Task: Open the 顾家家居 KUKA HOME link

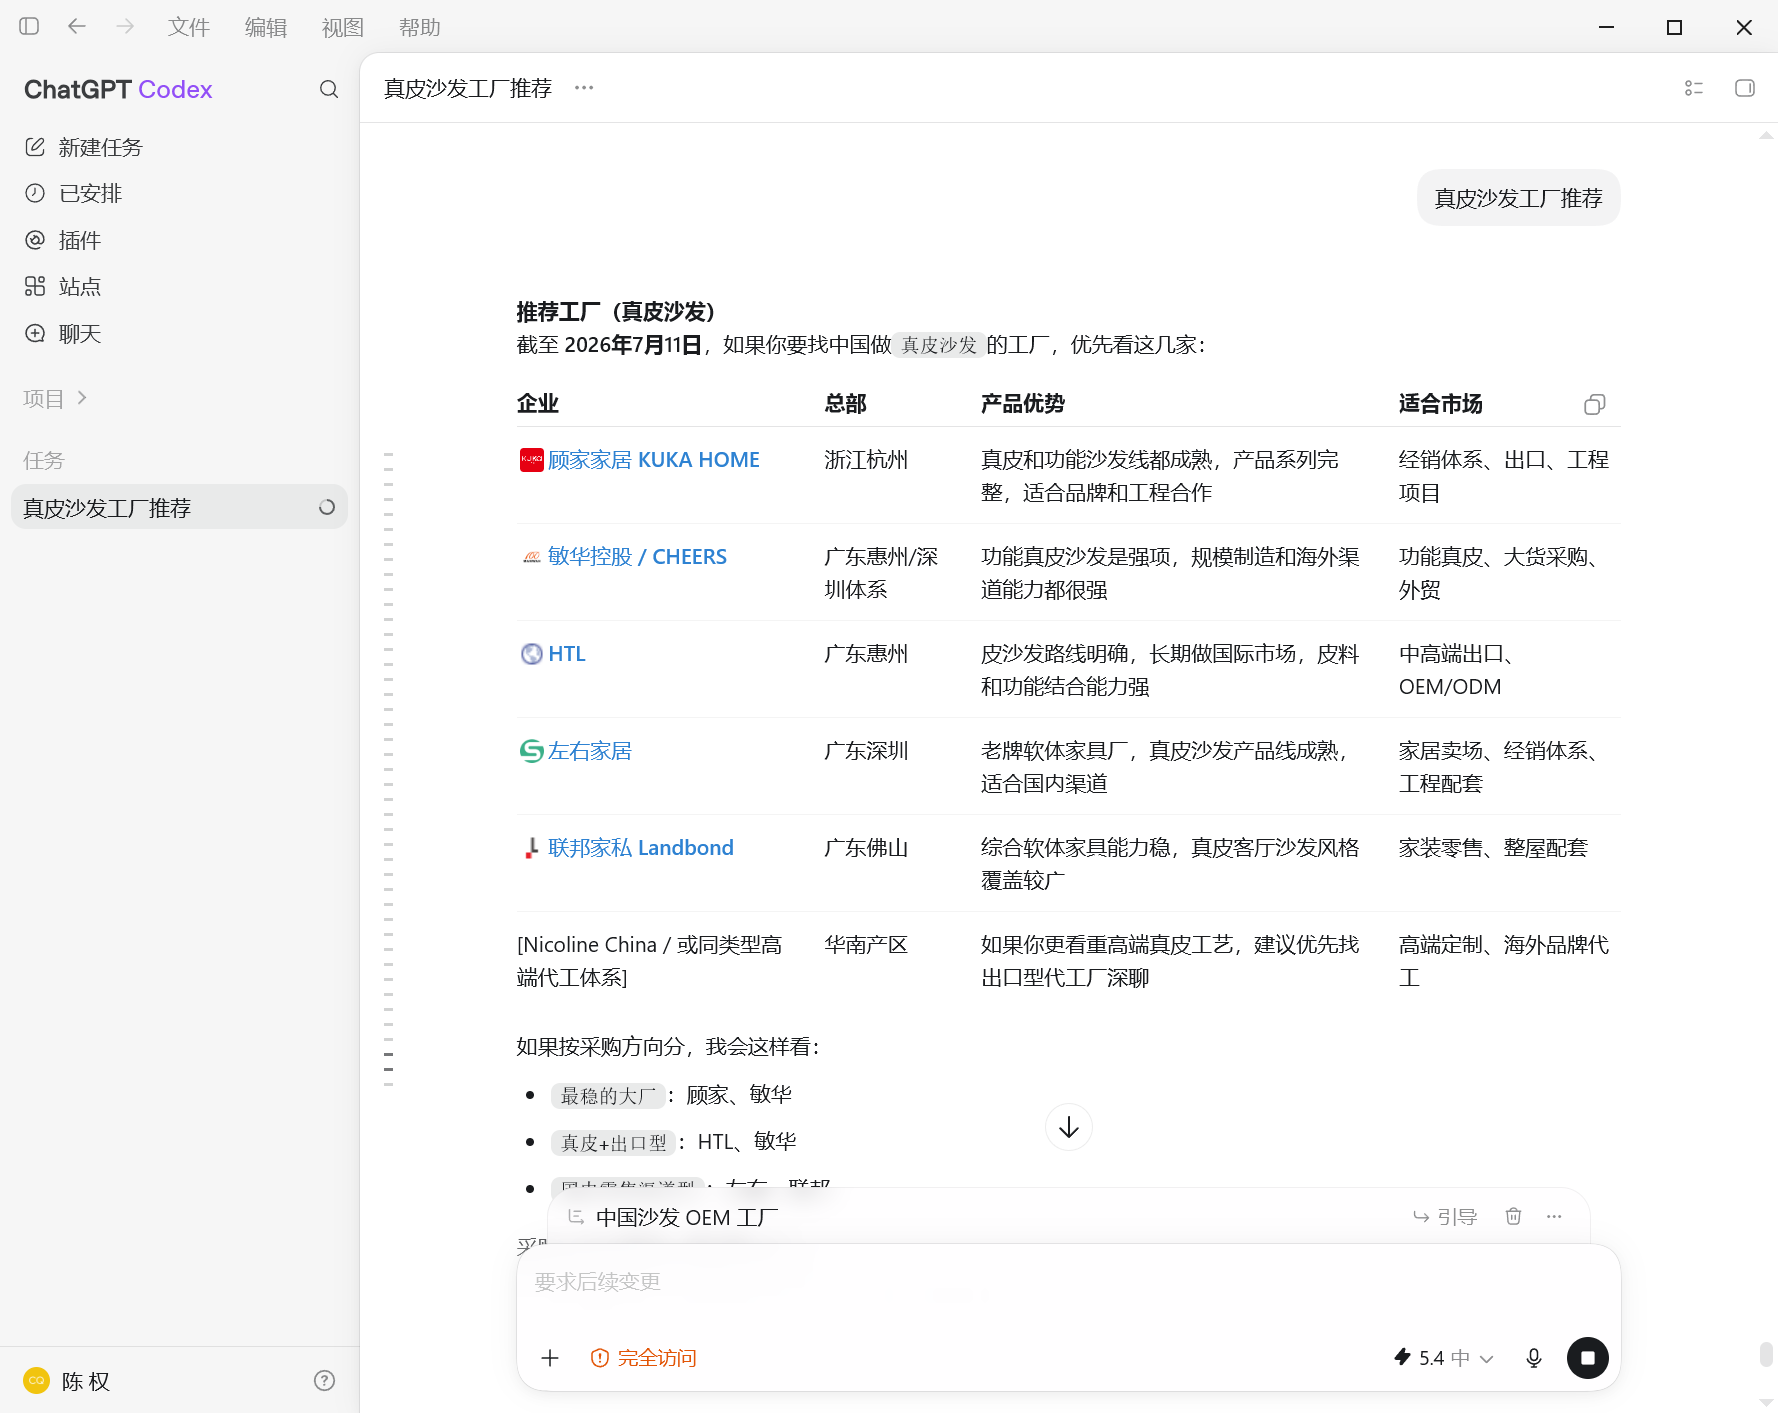Action: coord(654,459)
